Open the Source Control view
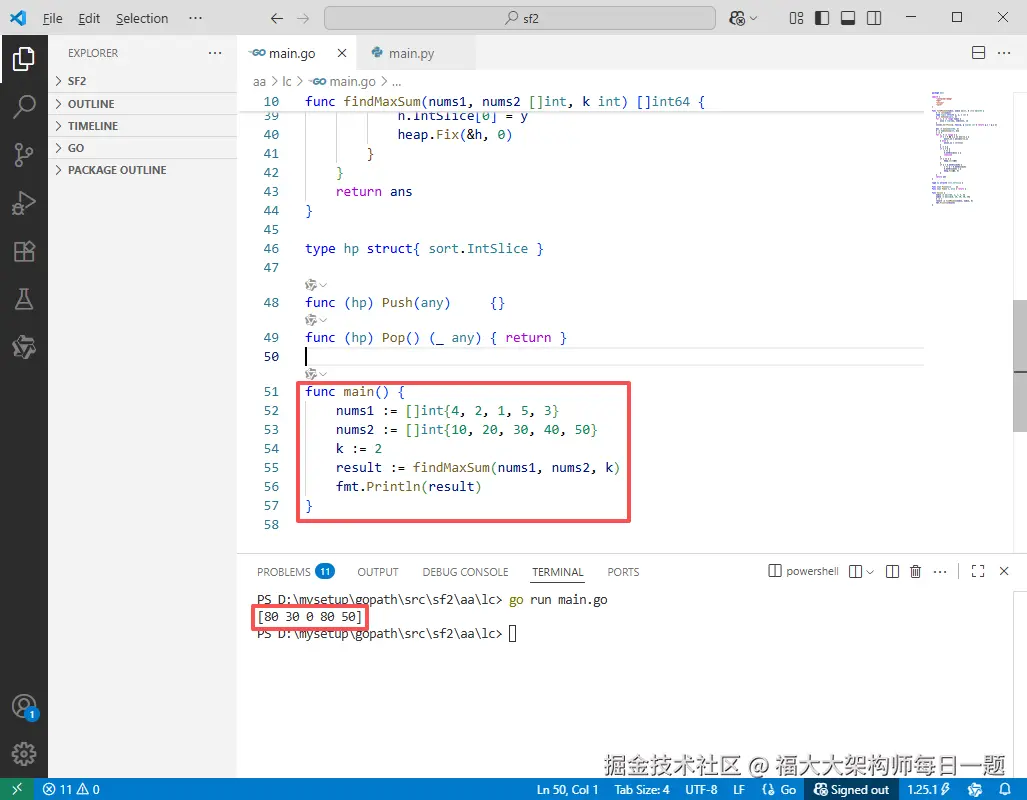1027x800 pixels. [24, 155]
